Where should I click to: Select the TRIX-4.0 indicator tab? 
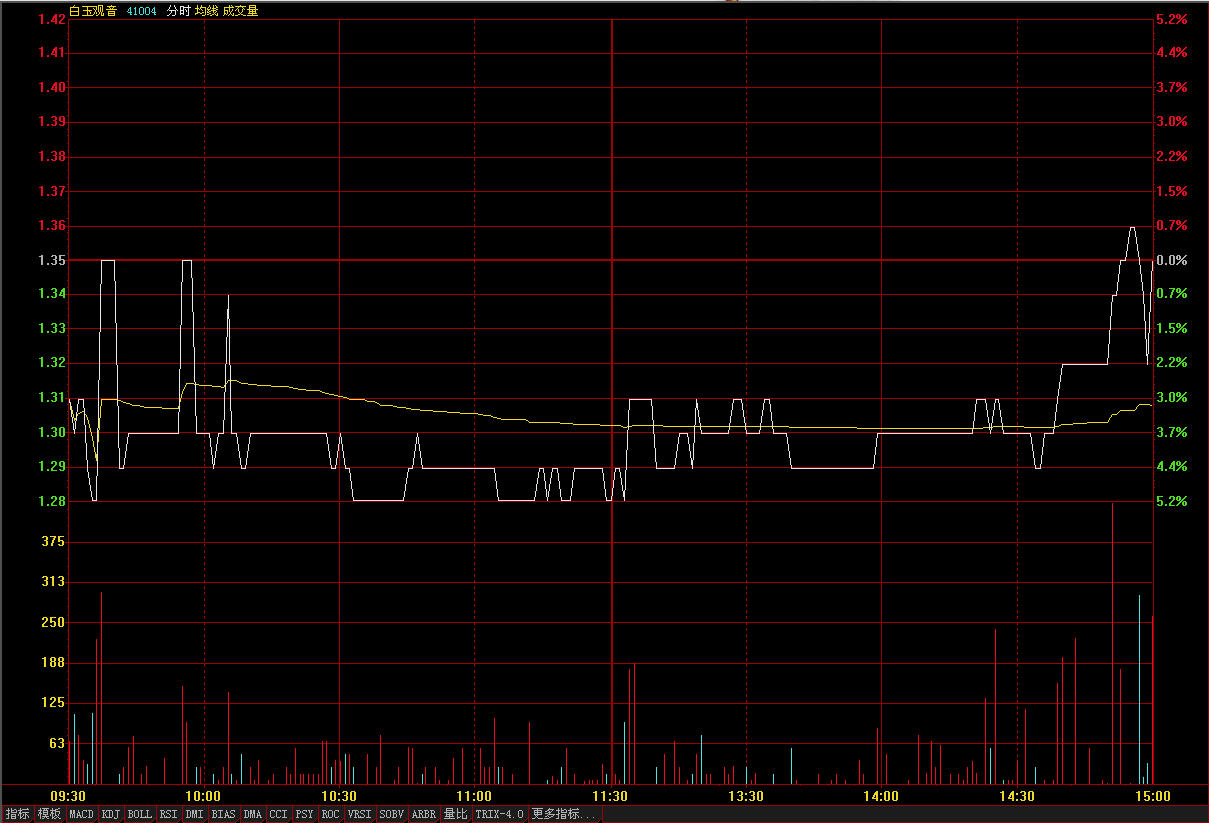click(500, 814)
